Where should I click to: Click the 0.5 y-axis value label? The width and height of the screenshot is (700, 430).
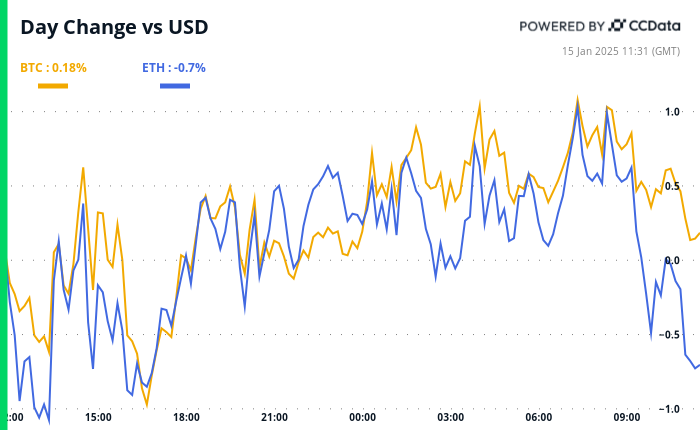(x=672, y=186)
